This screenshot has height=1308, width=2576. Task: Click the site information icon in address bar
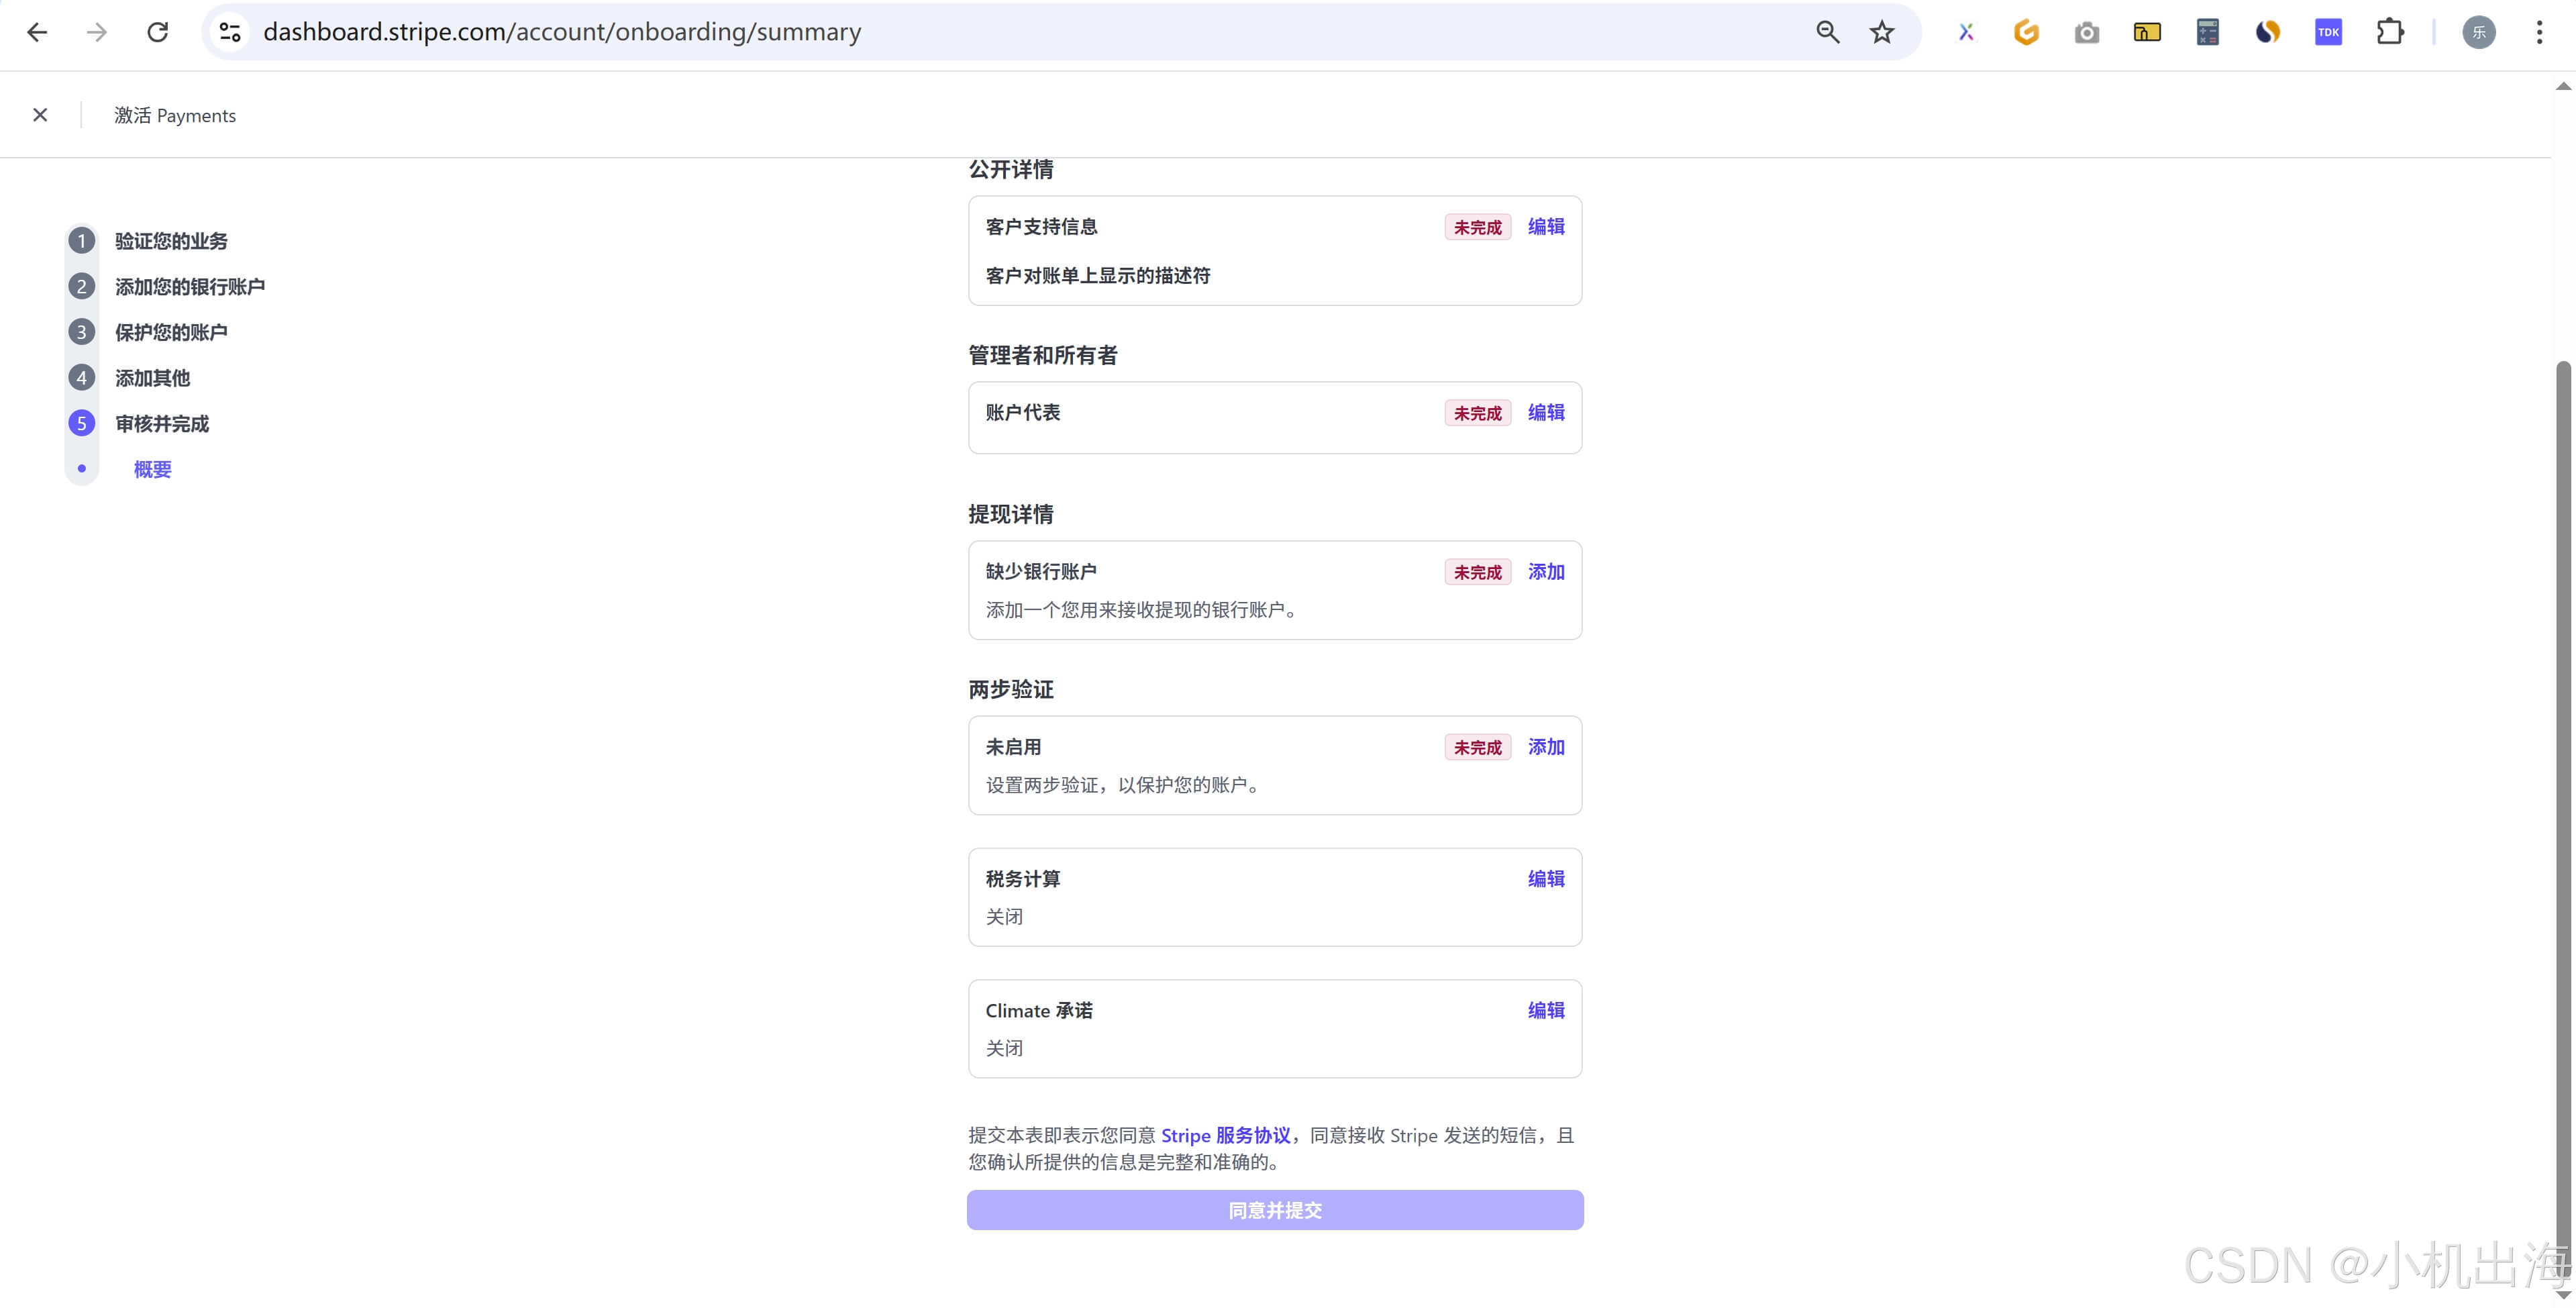click(x=230, y=32)
